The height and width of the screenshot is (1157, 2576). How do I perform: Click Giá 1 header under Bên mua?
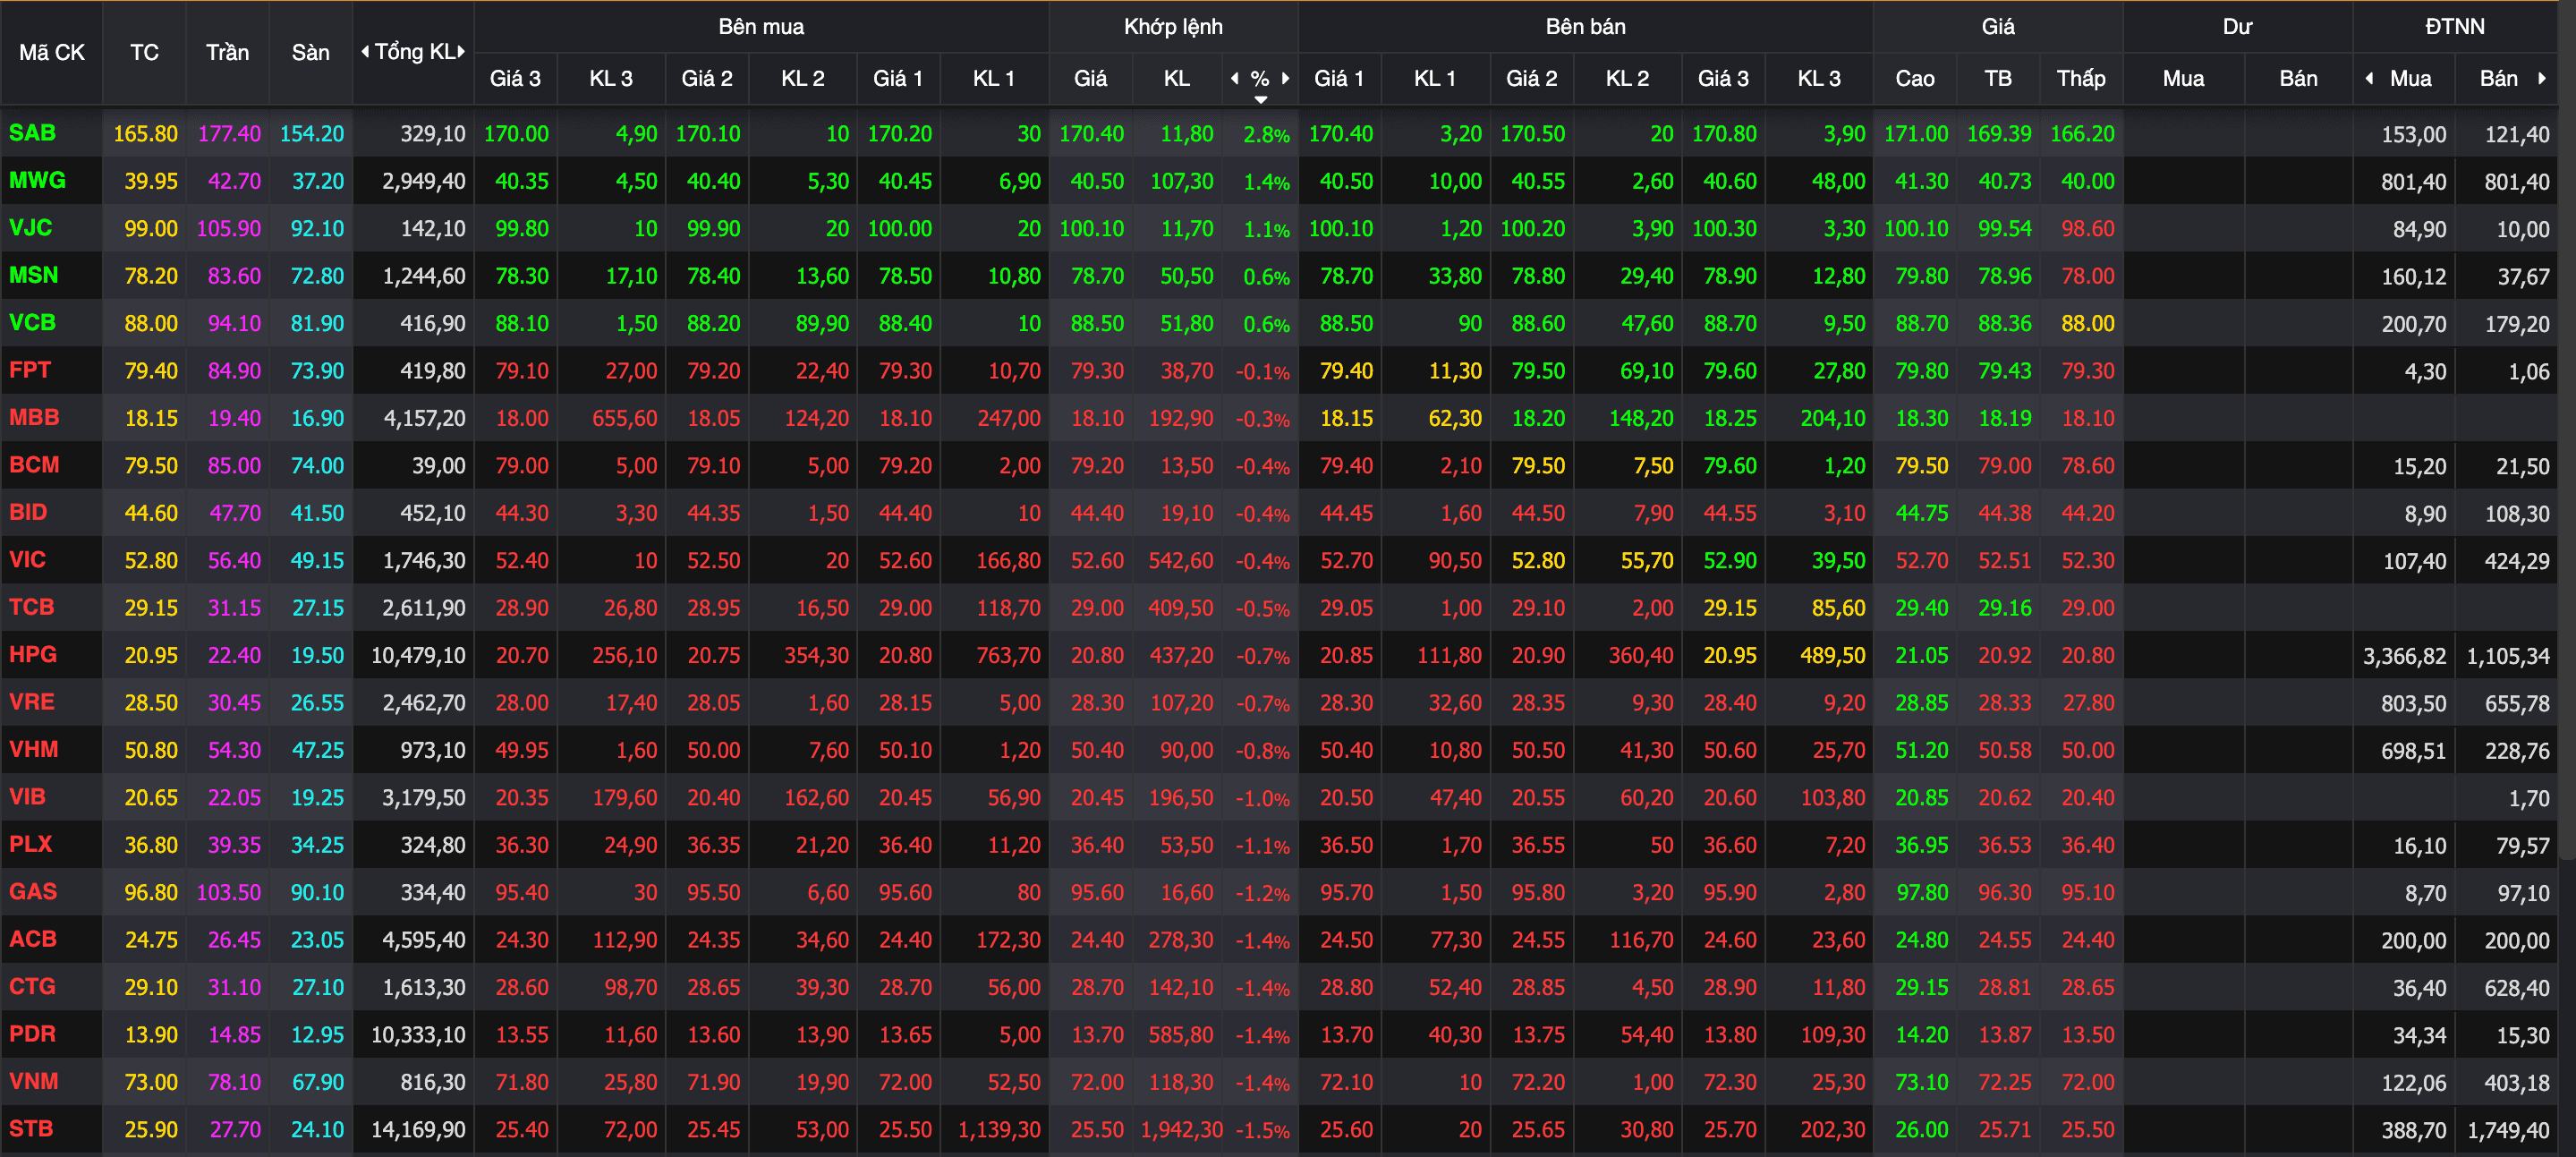(x=897, y=78)
